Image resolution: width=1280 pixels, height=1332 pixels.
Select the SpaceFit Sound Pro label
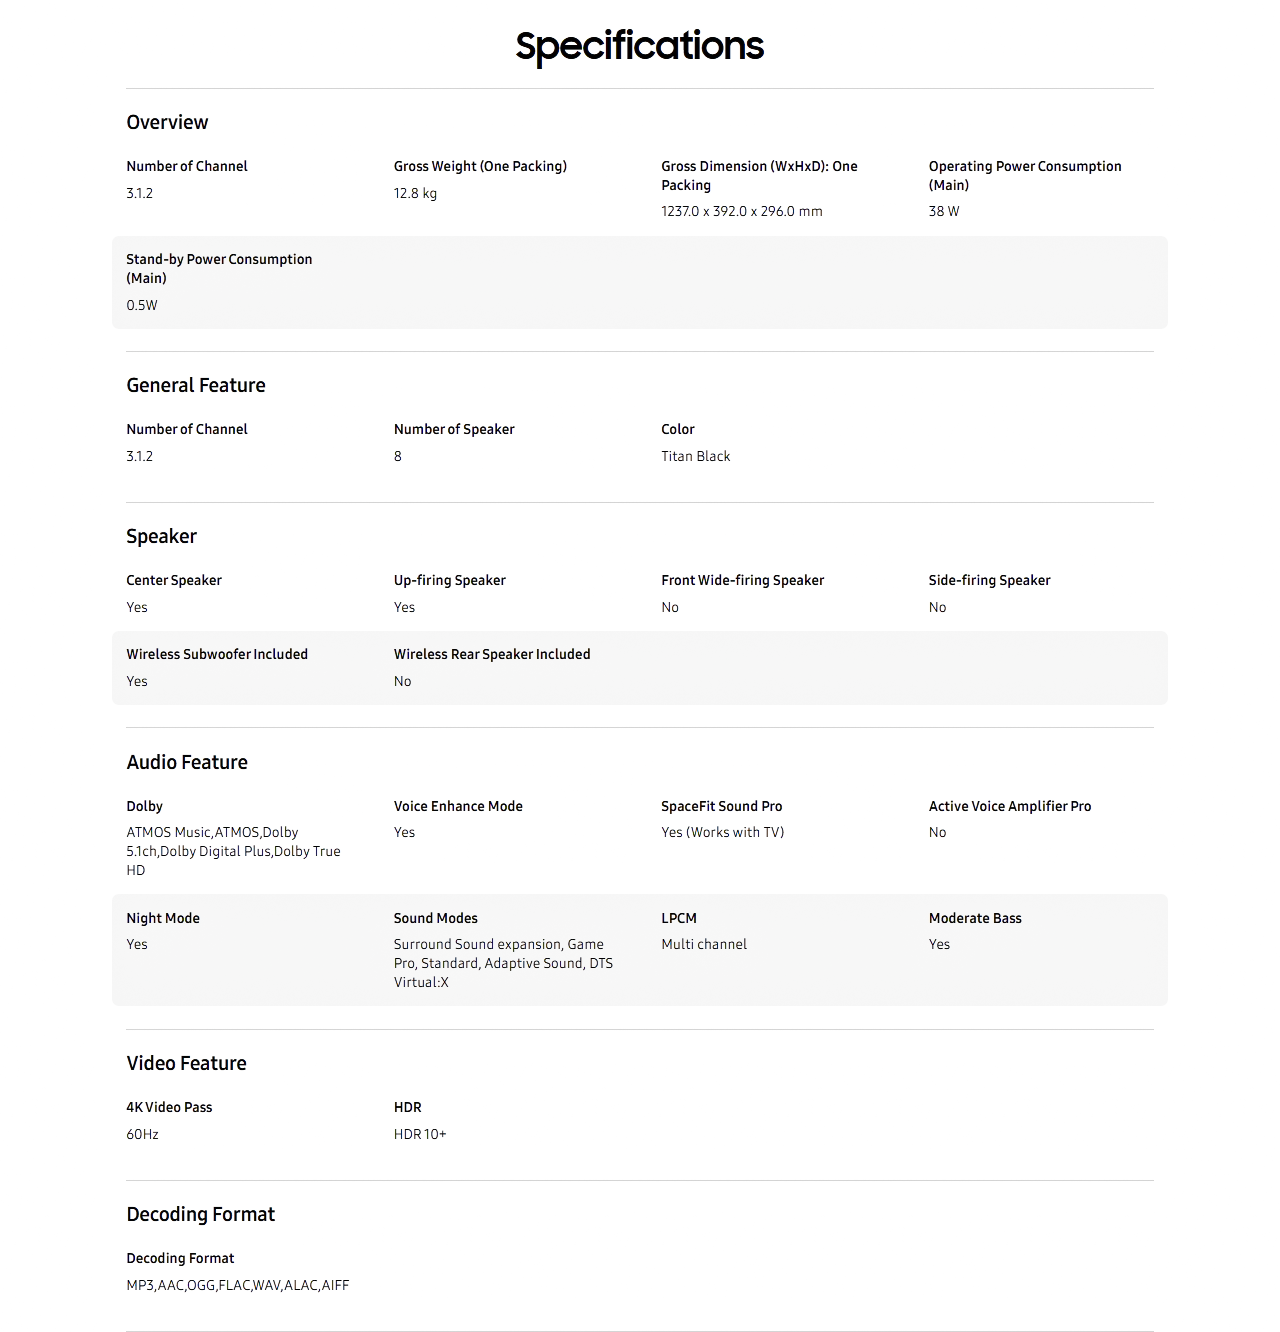point(721,806)
